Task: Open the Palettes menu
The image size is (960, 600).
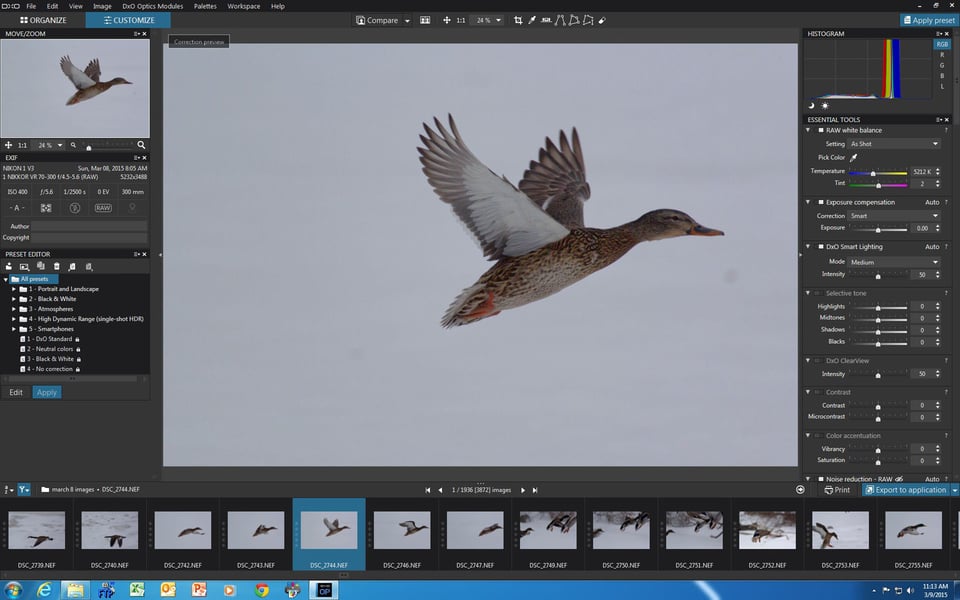Action: (x=205, y=6)
